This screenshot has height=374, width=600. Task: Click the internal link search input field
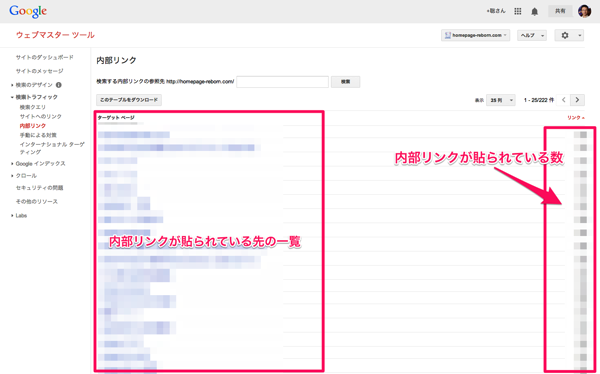(282, 82)
